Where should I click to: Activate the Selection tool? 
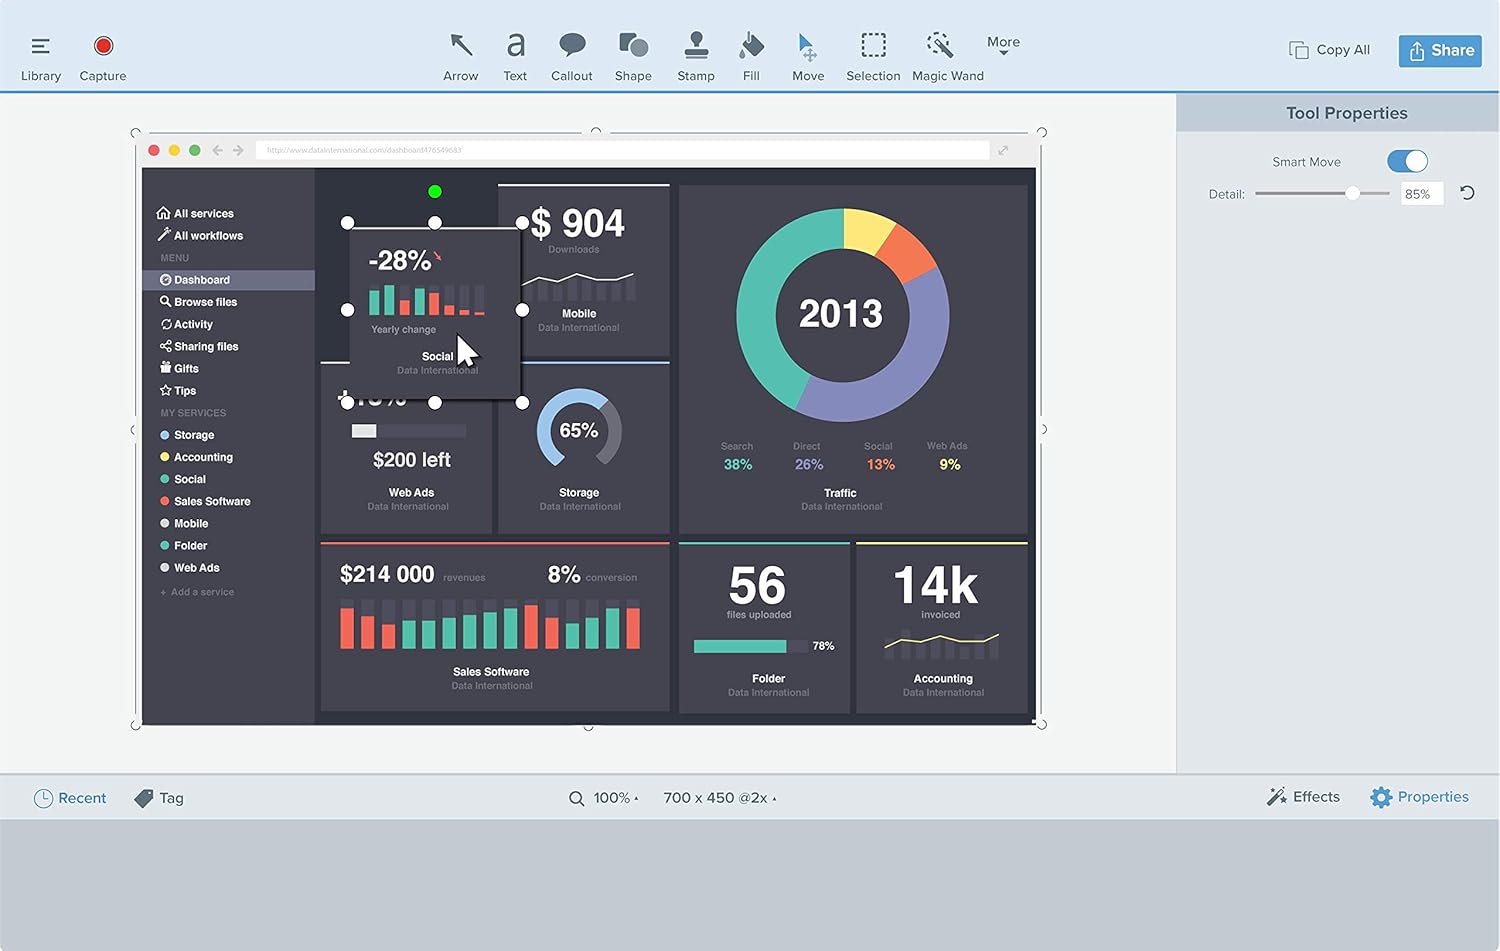point(873,56)
